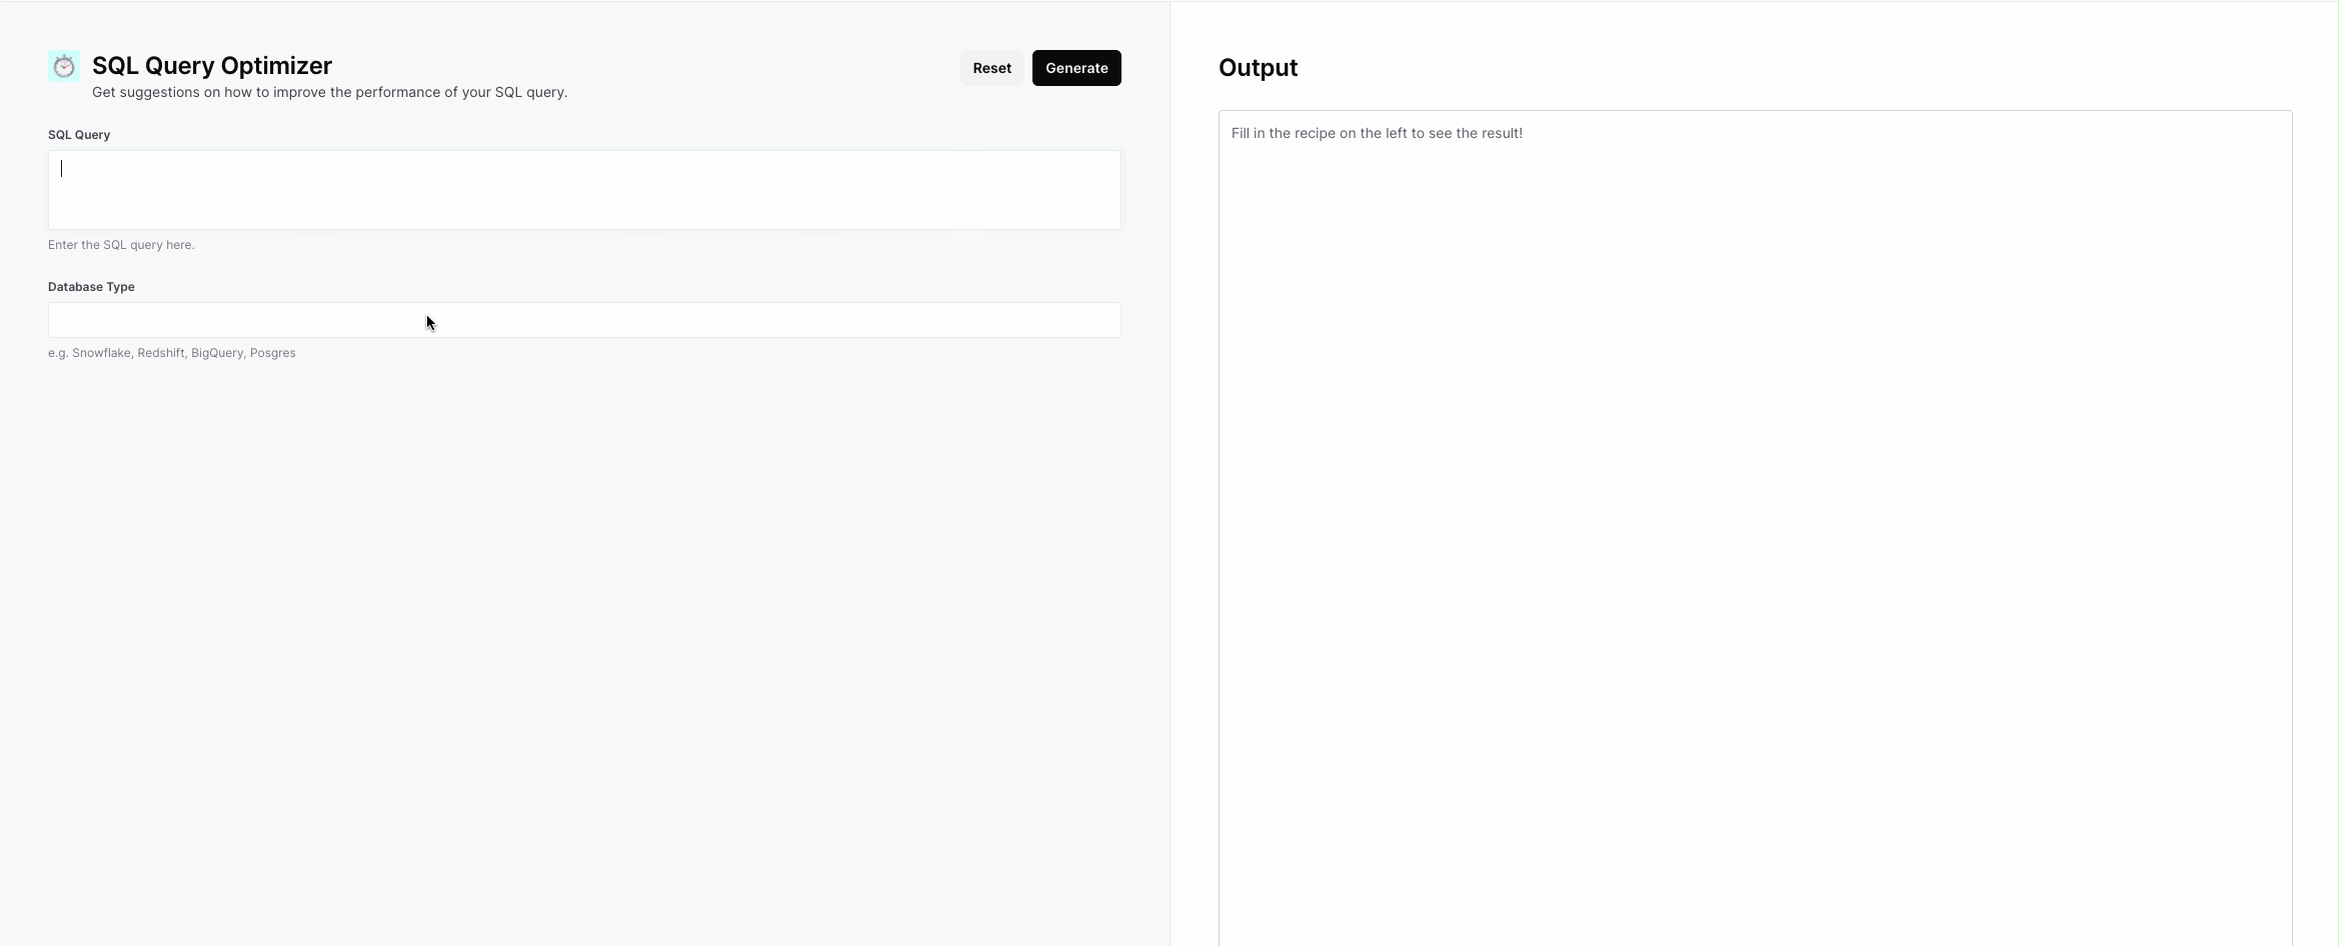This screenshot has width=2339, height=946.
Task: Click the app description subtitle
Action: (329, 92)
